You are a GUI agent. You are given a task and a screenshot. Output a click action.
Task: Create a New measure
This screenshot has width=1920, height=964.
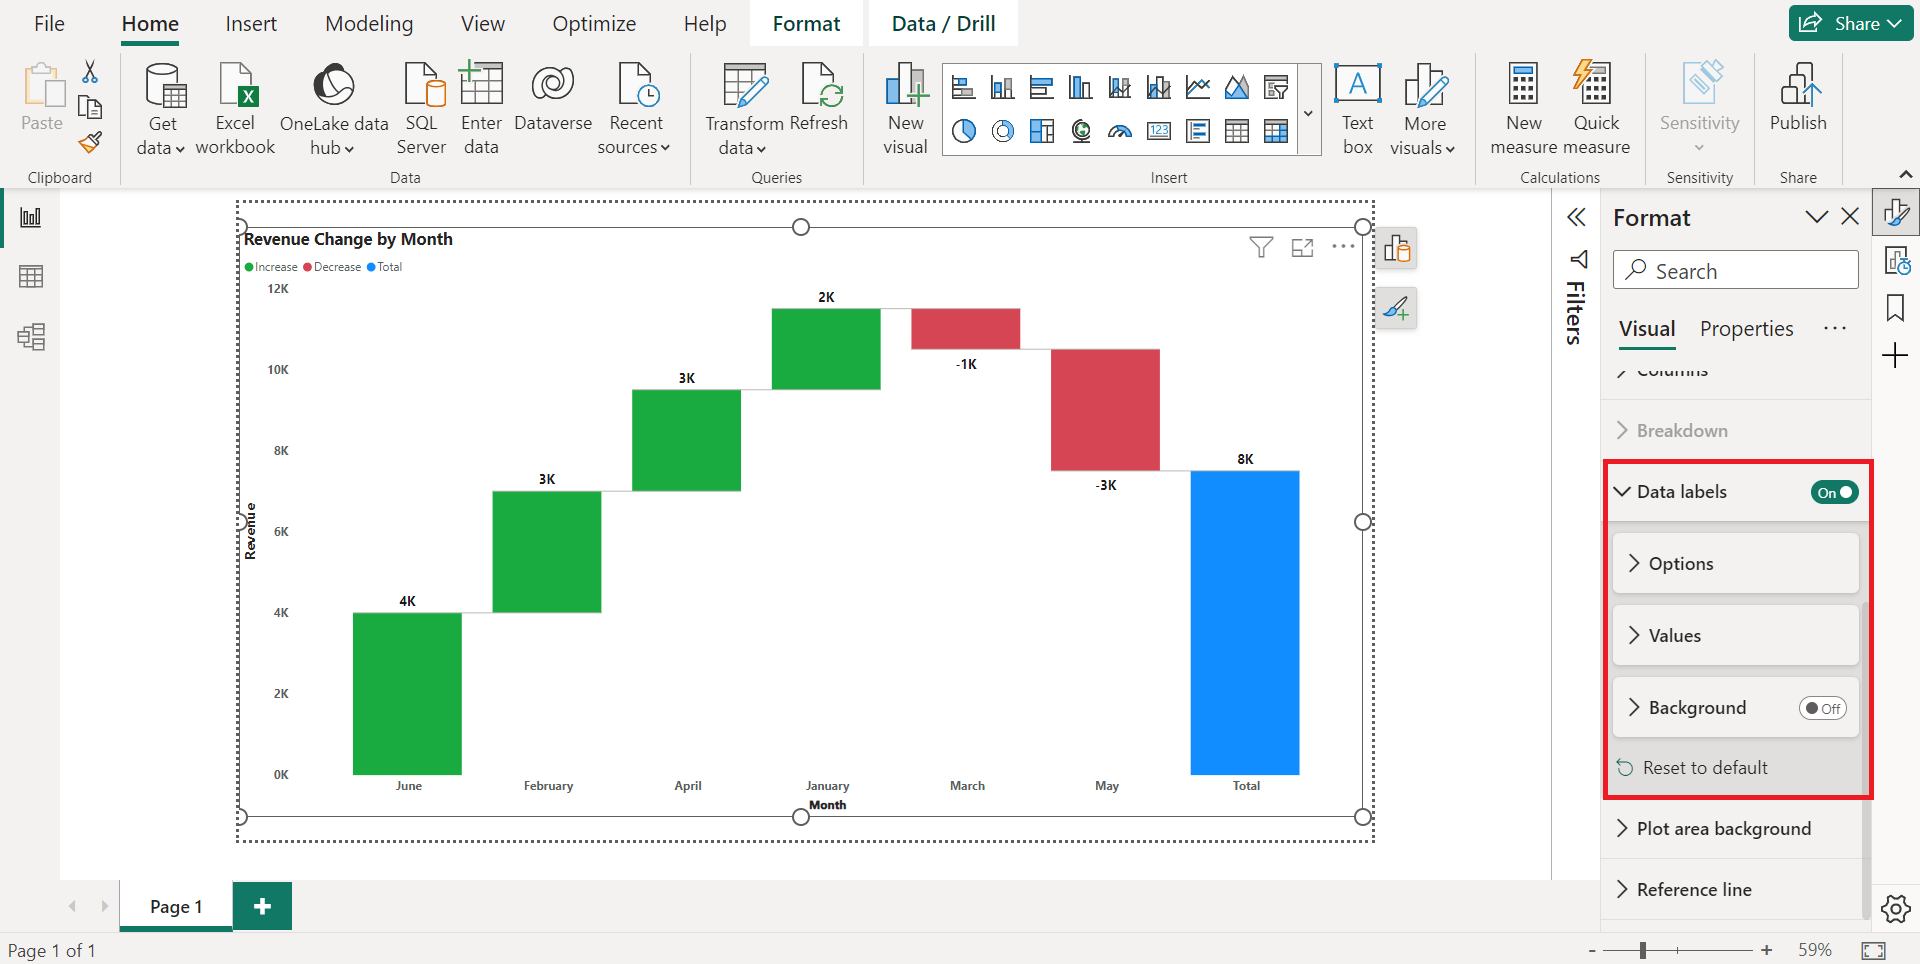[1524, 108]
